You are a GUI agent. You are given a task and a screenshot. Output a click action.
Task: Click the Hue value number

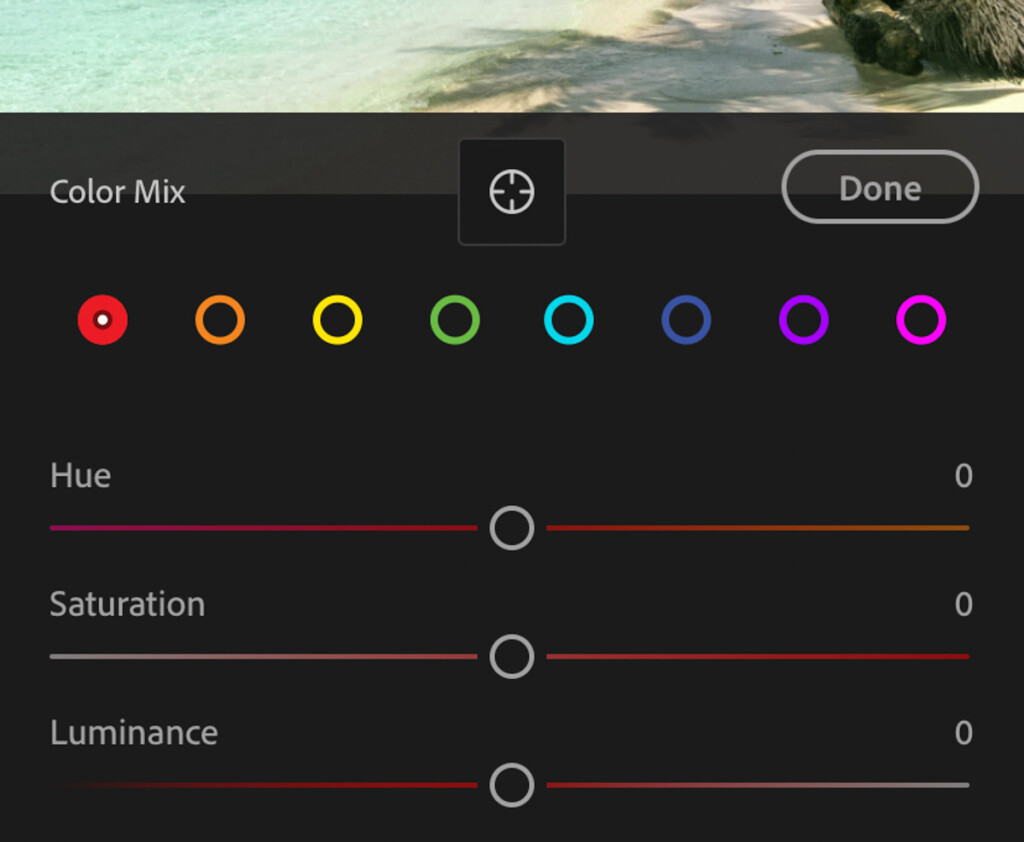click(963, 476)
